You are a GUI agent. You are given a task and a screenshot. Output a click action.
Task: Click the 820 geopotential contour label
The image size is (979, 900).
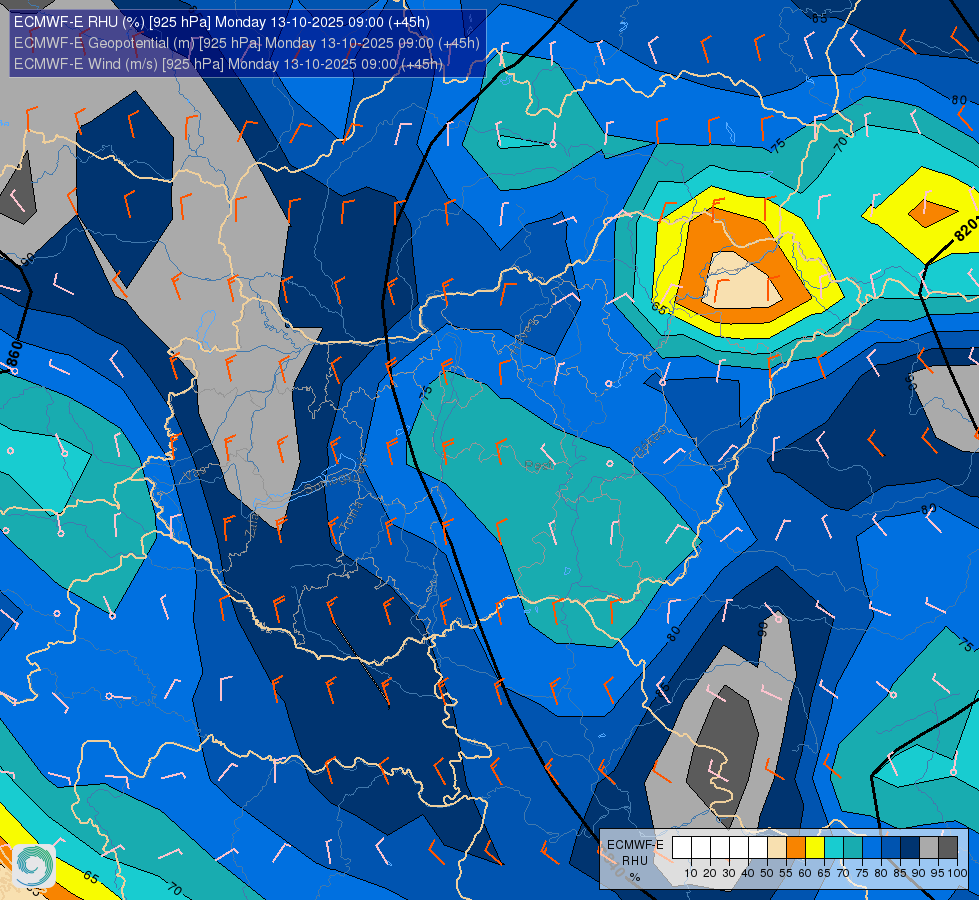(x=966, y=229)
